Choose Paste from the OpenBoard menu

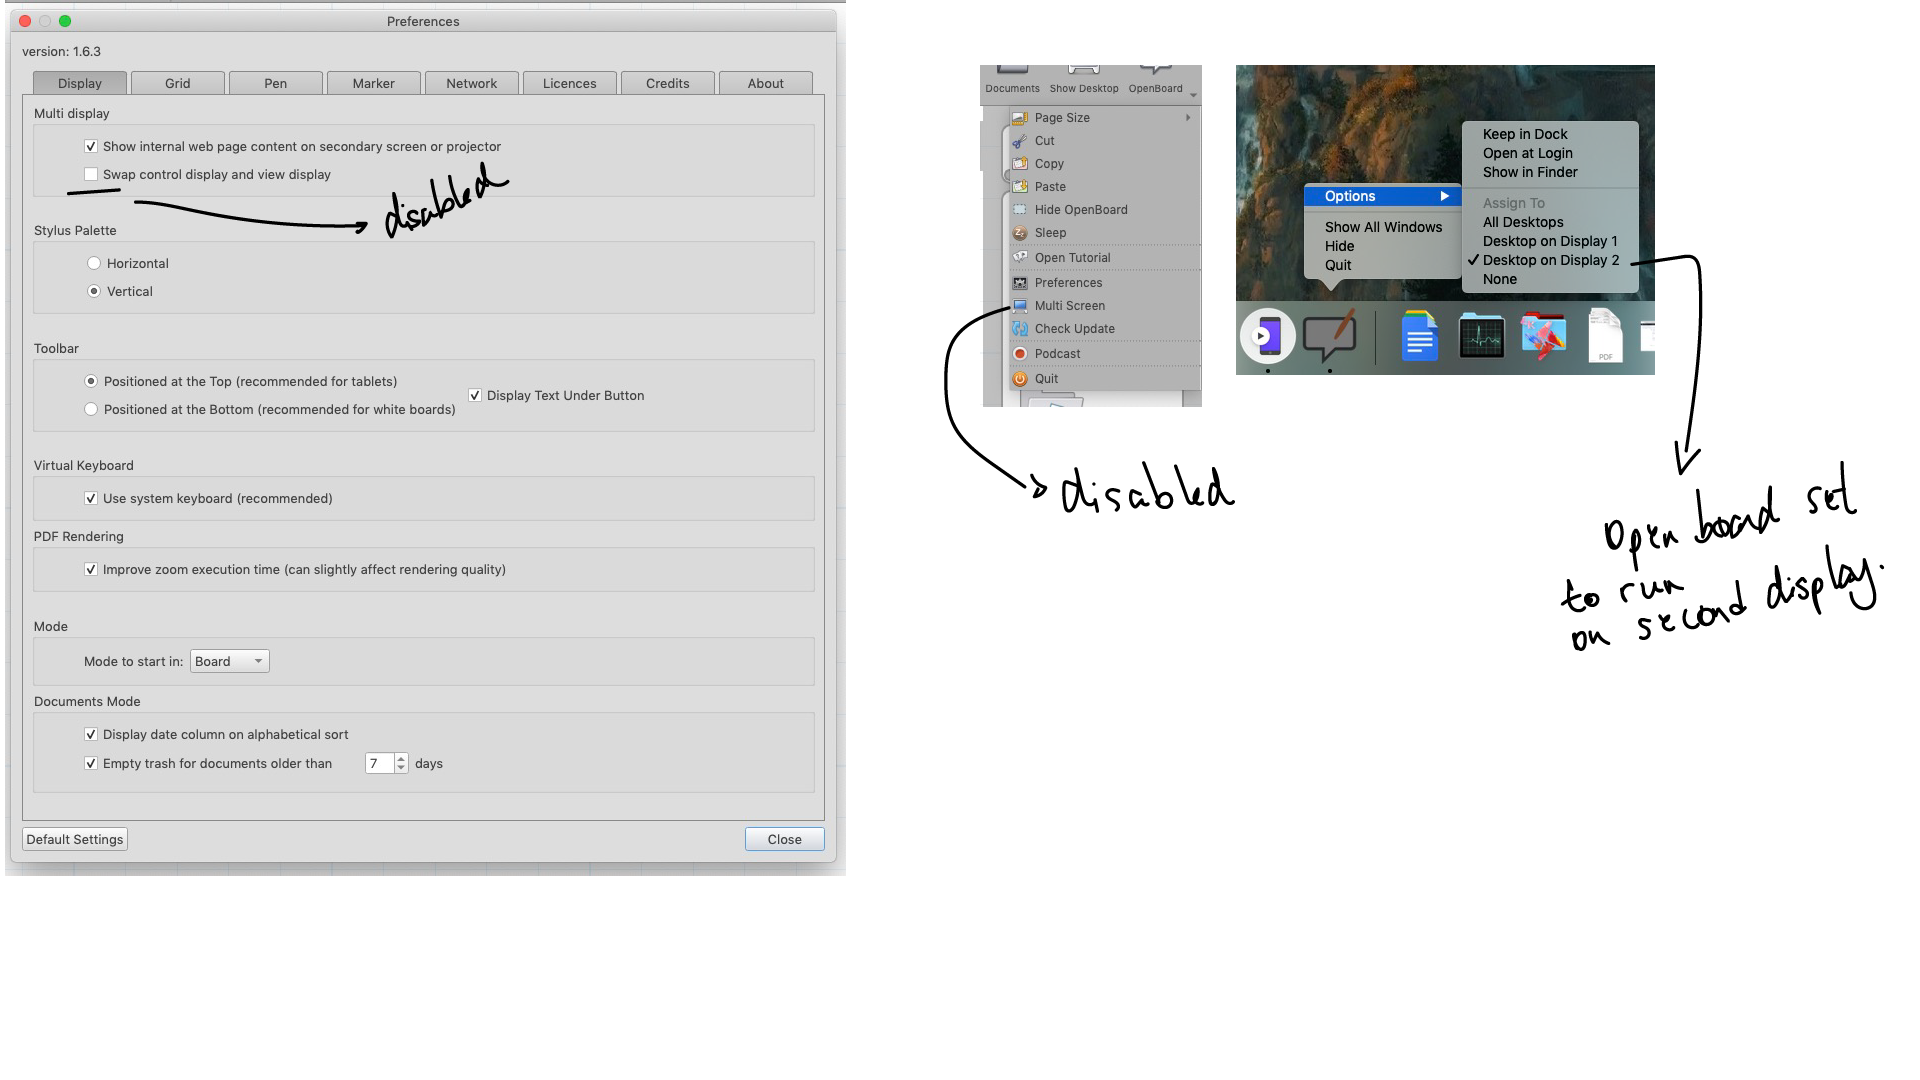coord(1050,186)
